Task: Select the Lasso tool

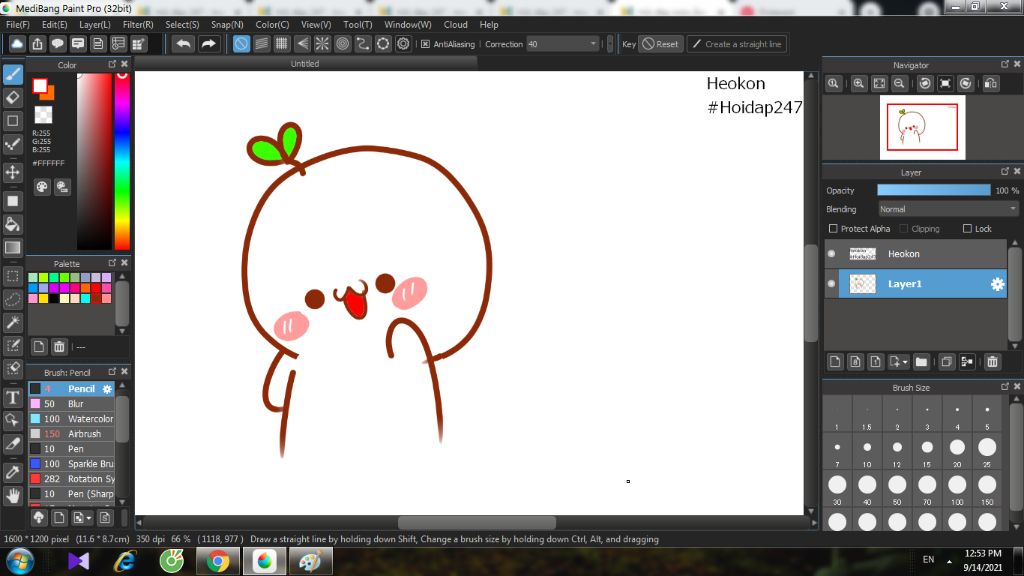Action: 12,299
